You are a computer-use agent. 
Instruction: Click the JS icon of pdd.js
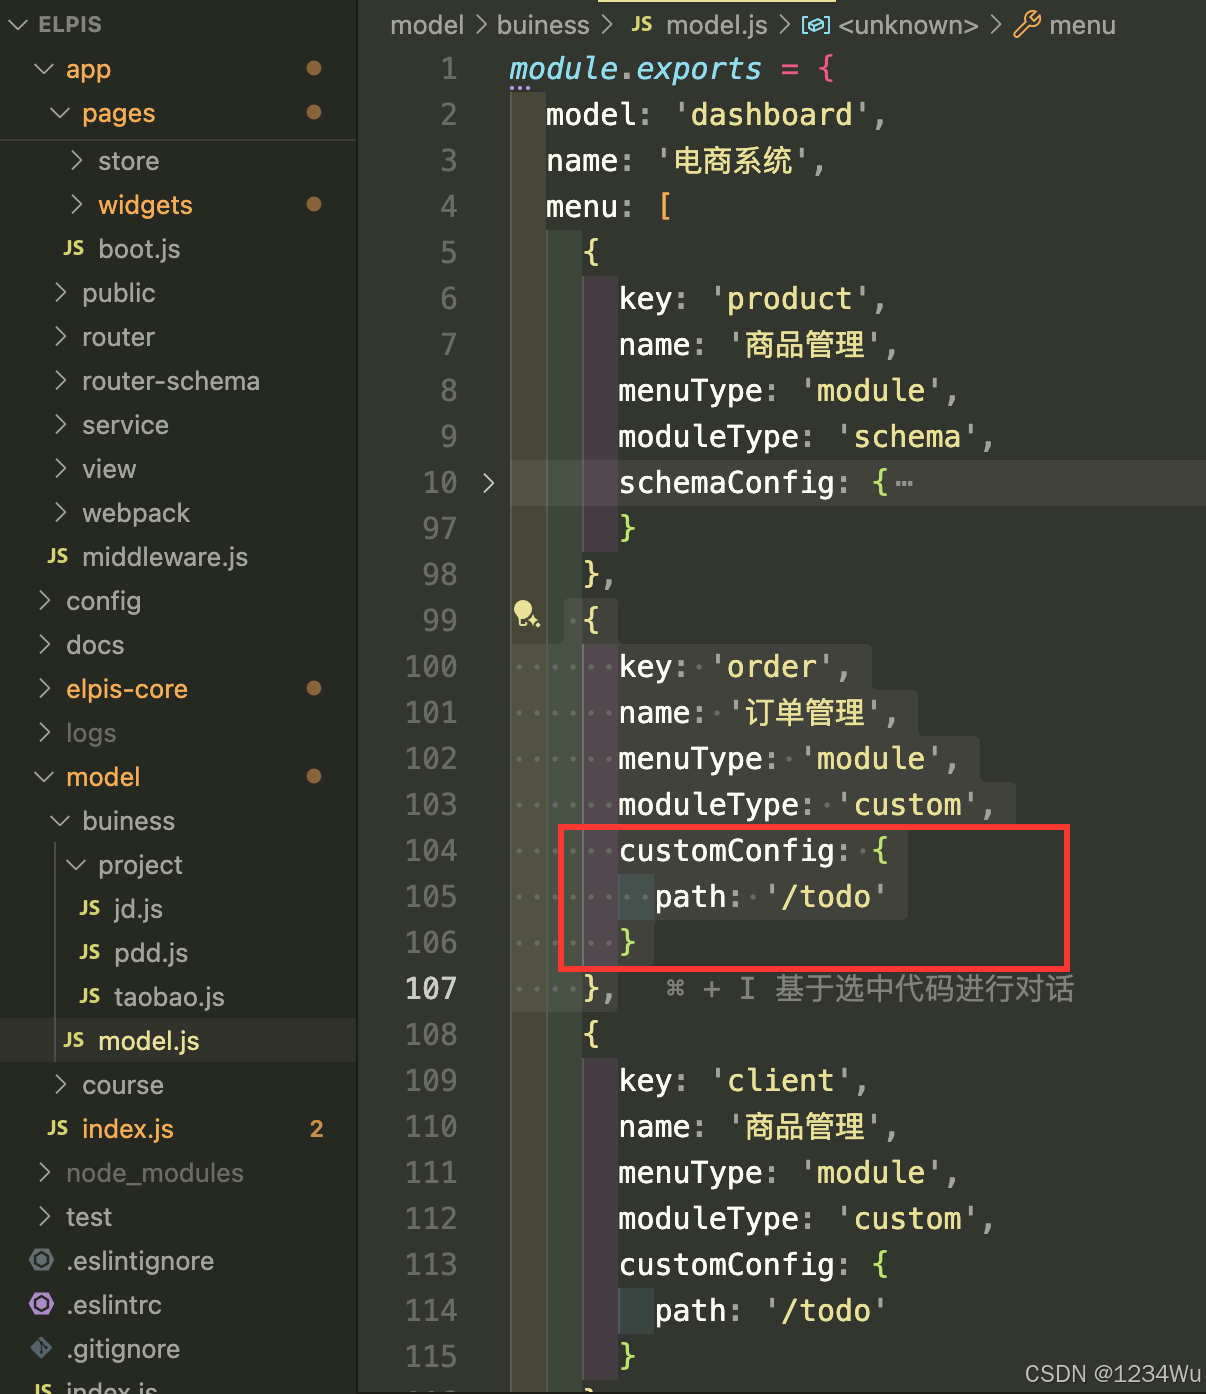click(90, 952)
